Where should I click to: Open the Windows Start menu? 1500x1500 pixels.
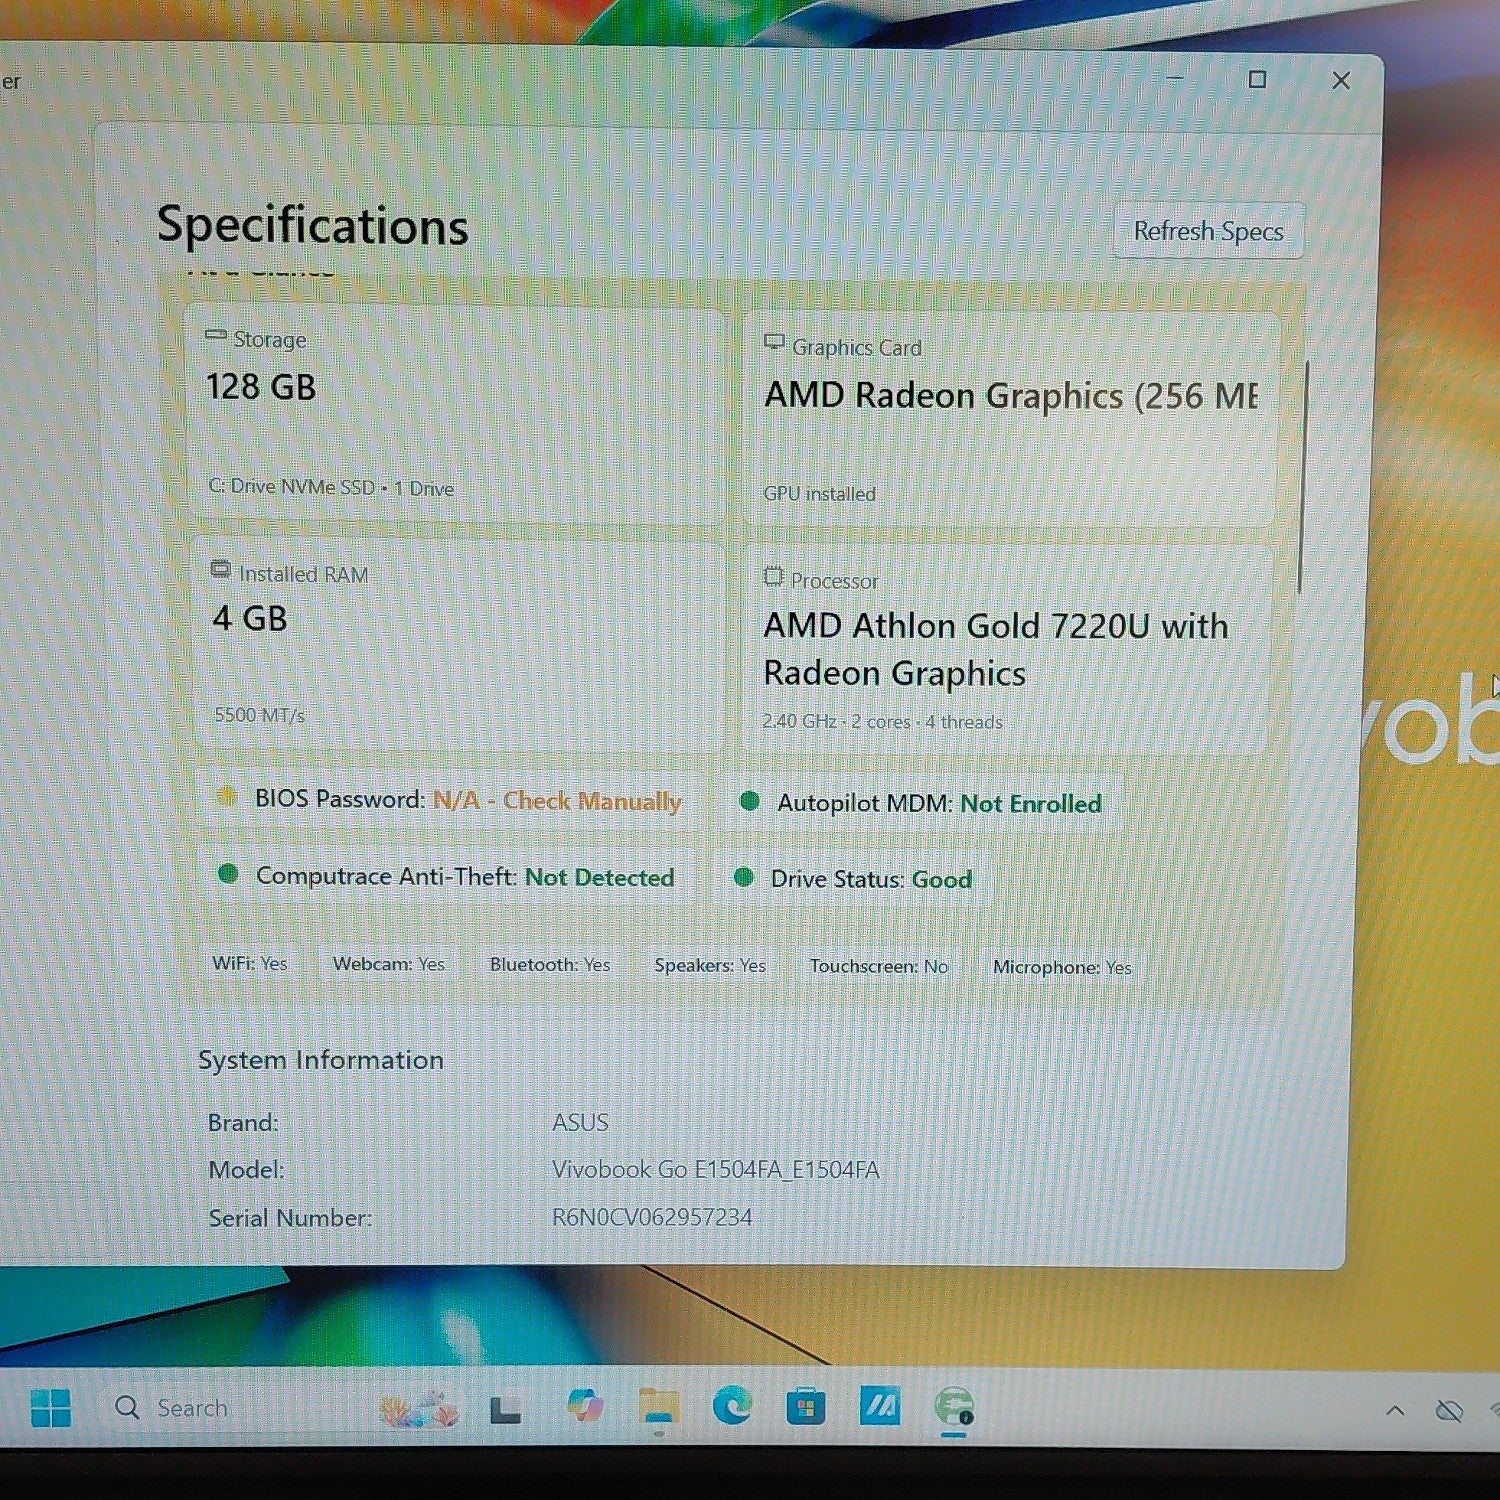coord(50,1408)
